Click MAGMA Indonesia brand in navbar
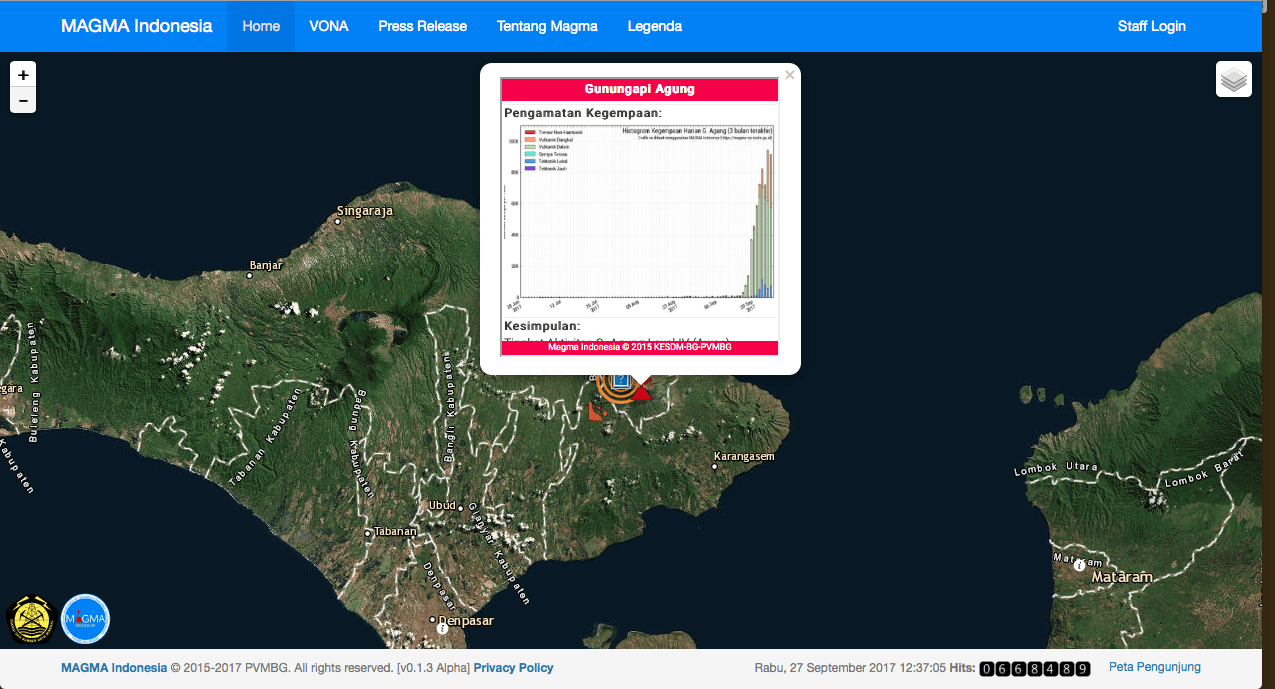 pos(136,26)
